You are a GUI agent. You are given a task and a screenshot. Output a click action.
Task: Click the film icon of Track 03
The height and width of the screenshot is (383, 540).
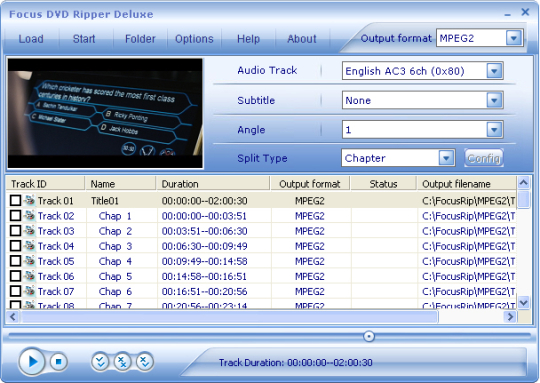click(30, 230)
